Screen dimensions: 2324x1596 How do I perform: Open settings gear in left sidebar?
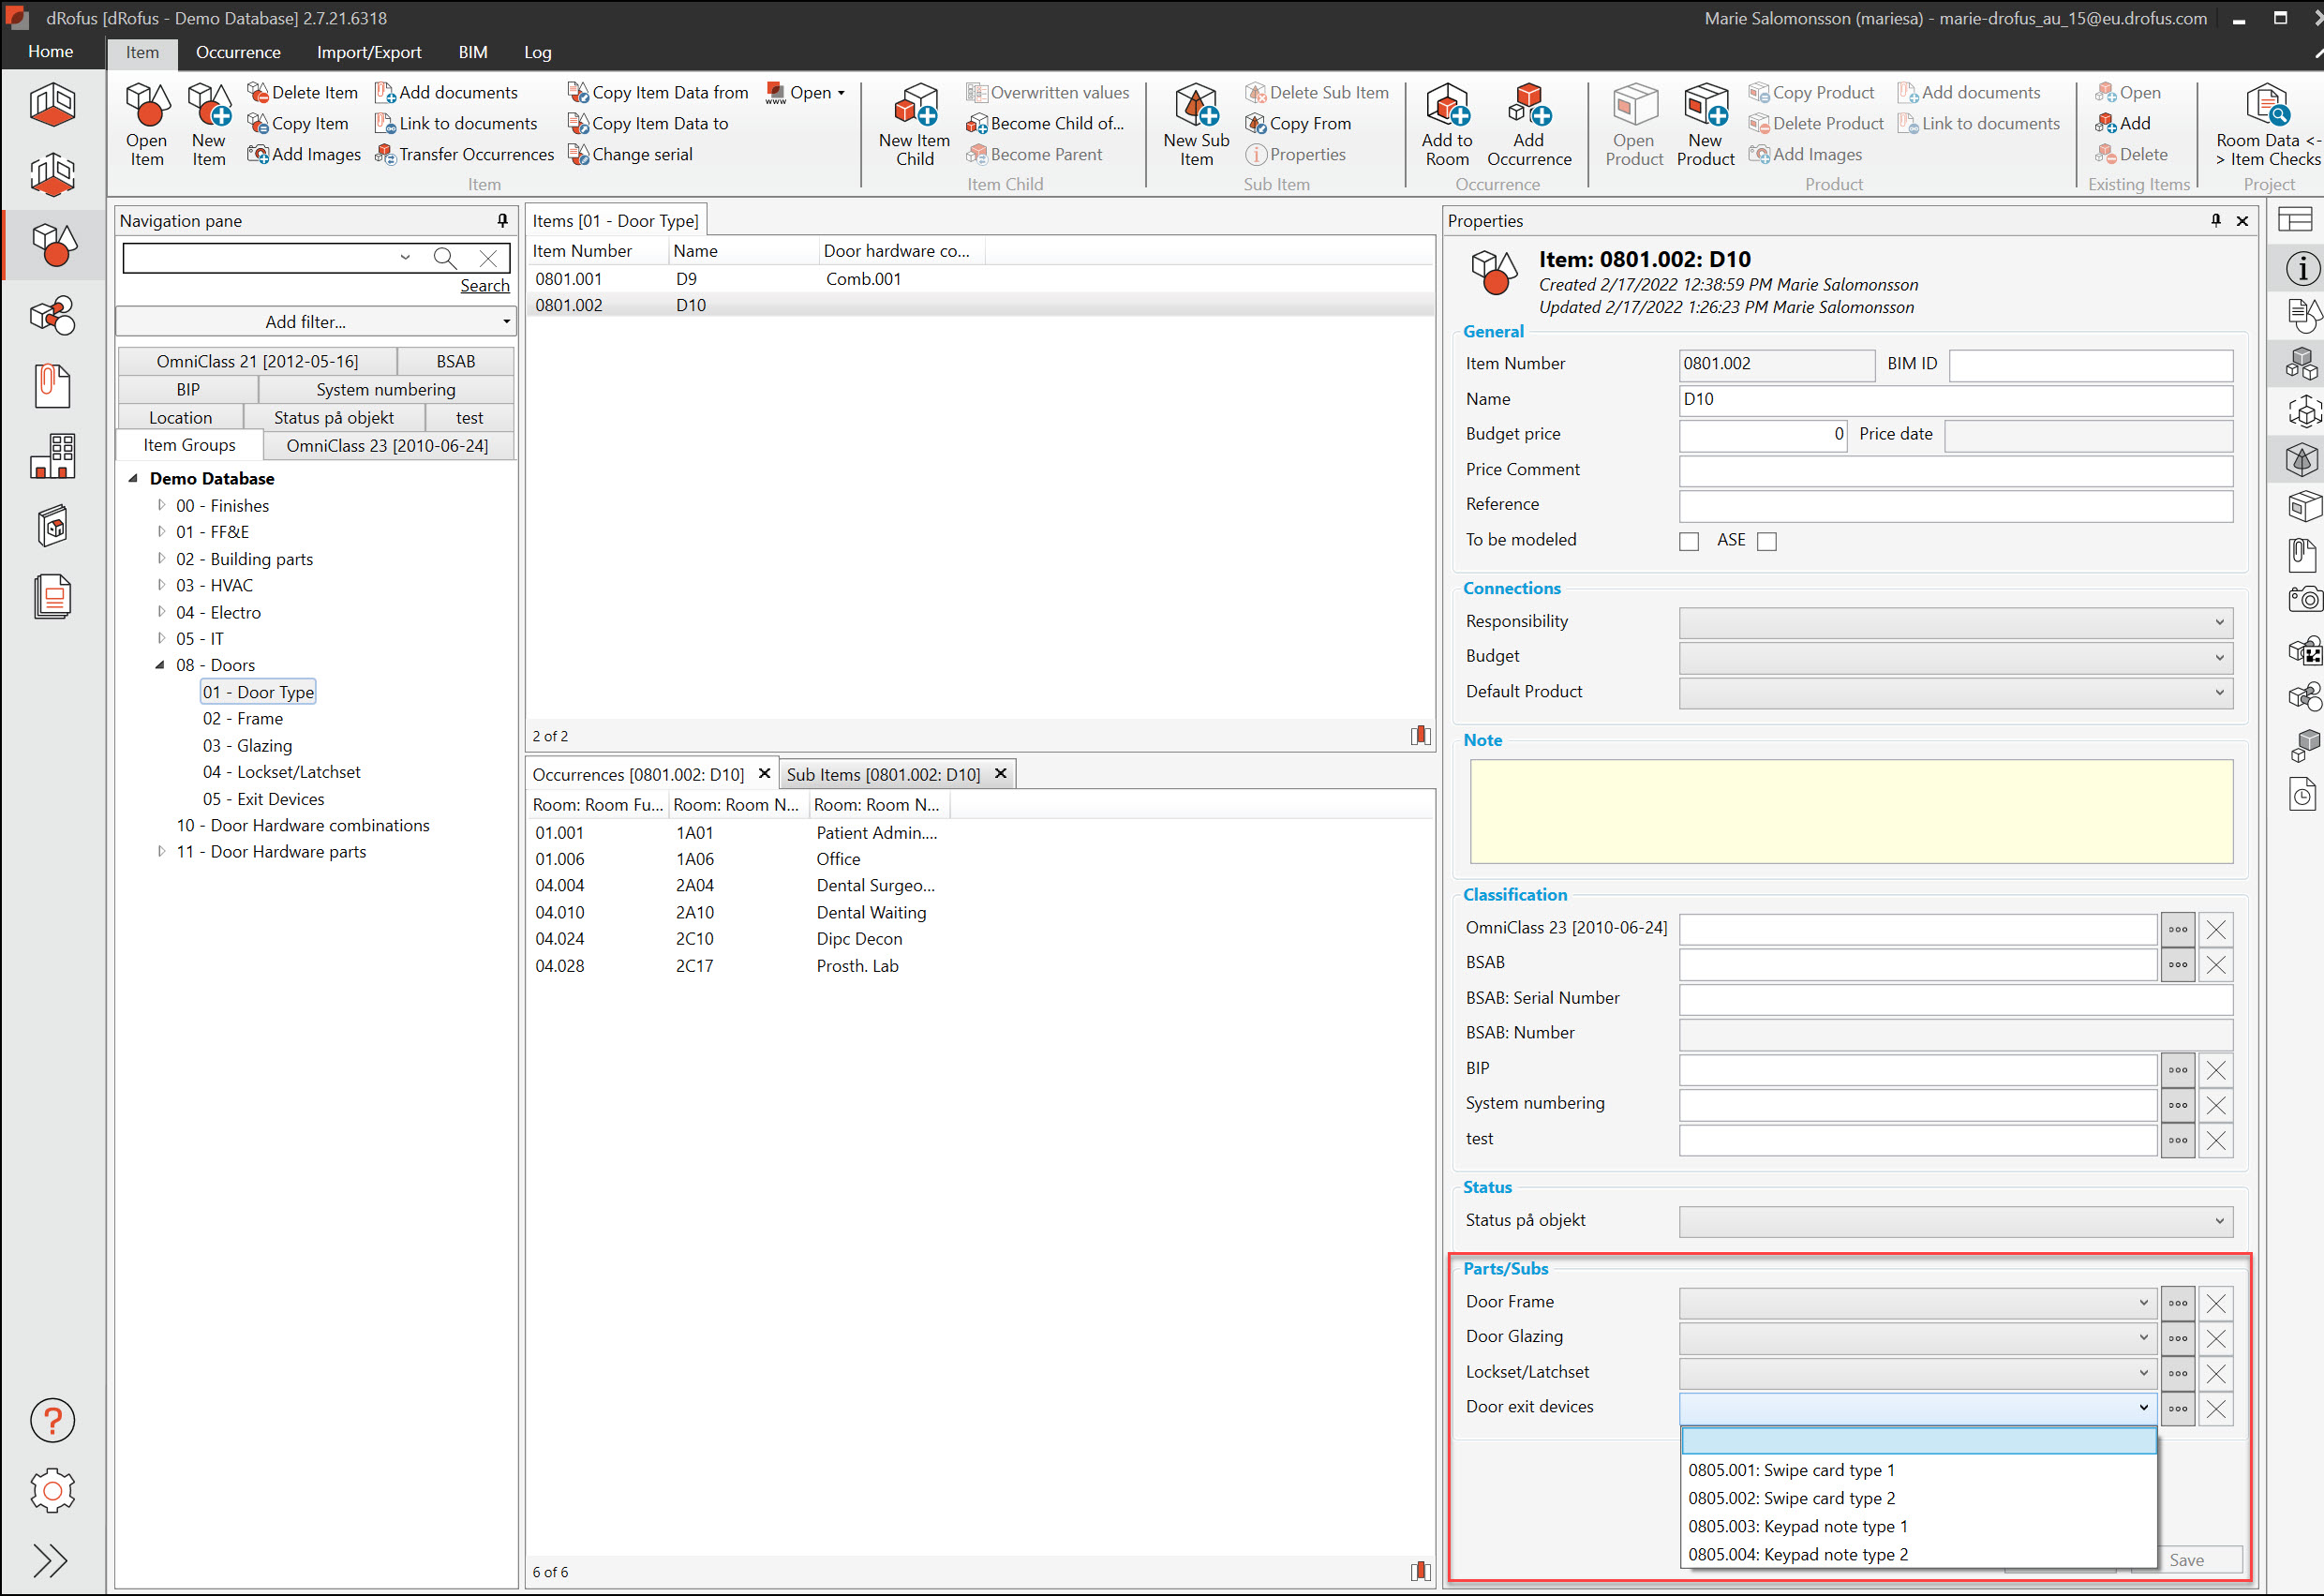pos(52,1491)
